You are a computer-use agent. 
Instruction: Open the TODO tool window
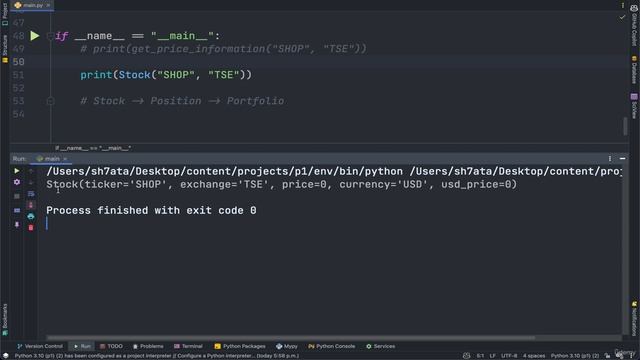tap(111, 346)
